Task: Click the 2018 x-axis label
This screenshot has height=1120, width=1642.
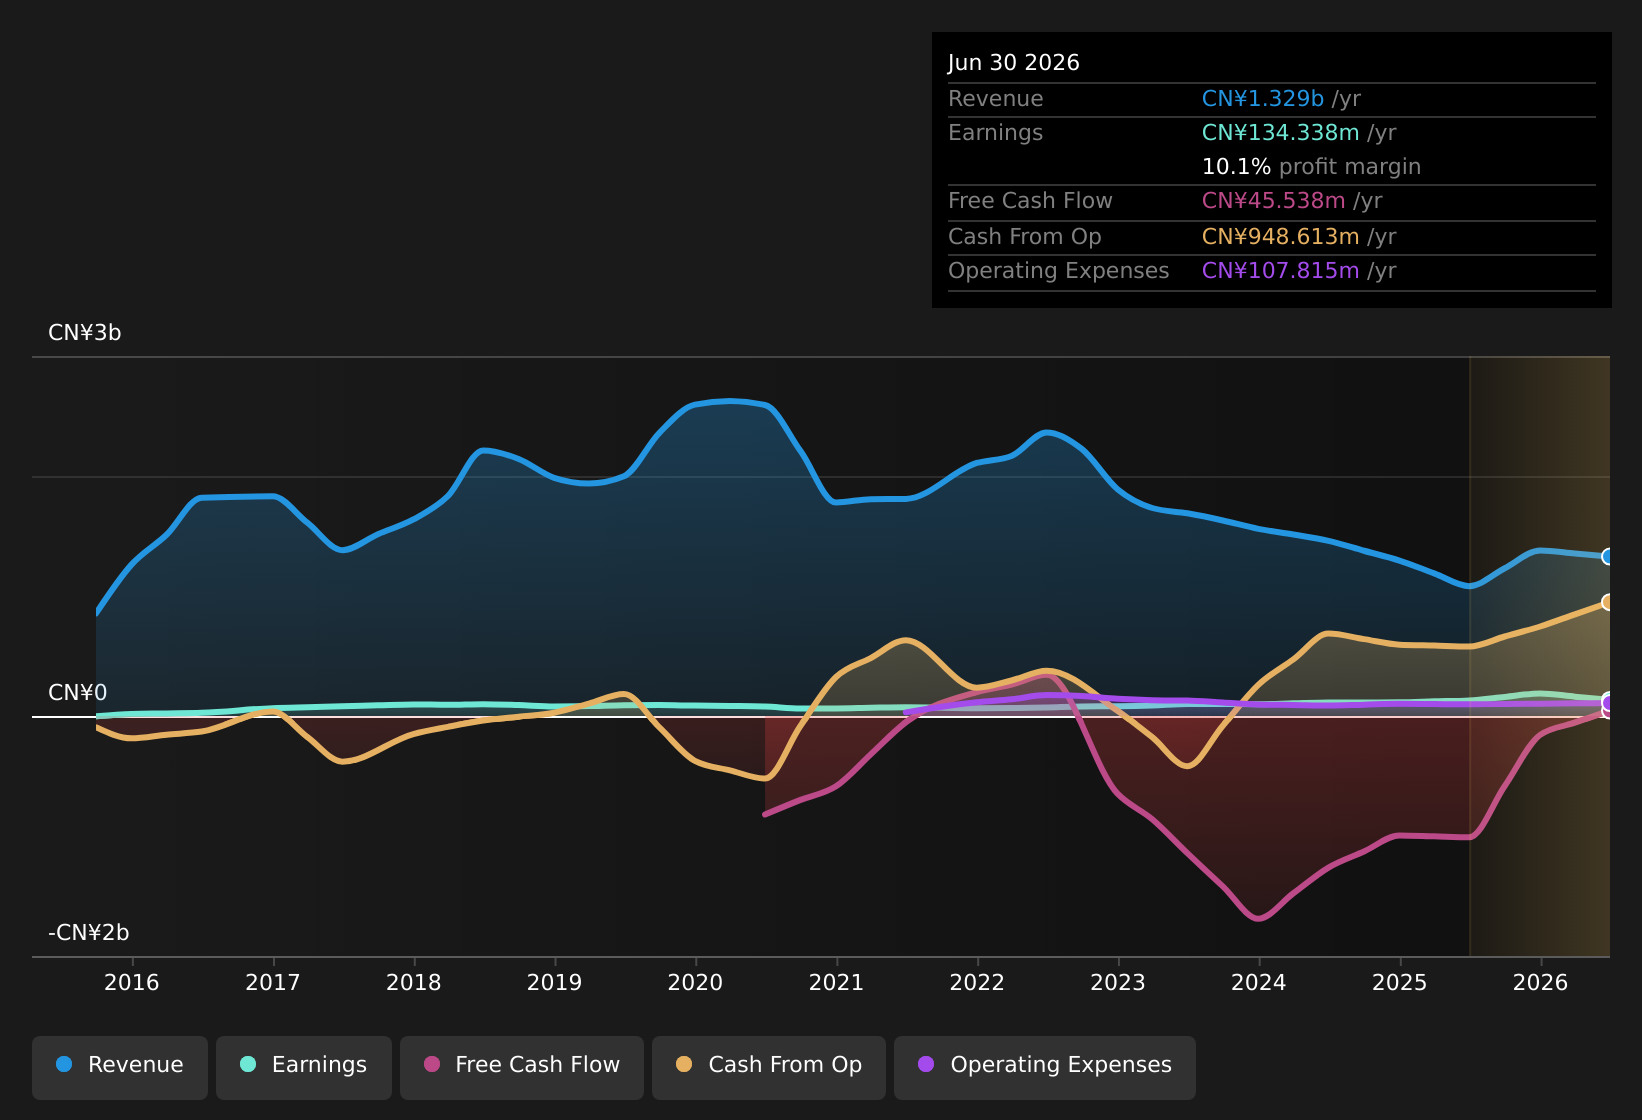Action: (x=414, y=983)
